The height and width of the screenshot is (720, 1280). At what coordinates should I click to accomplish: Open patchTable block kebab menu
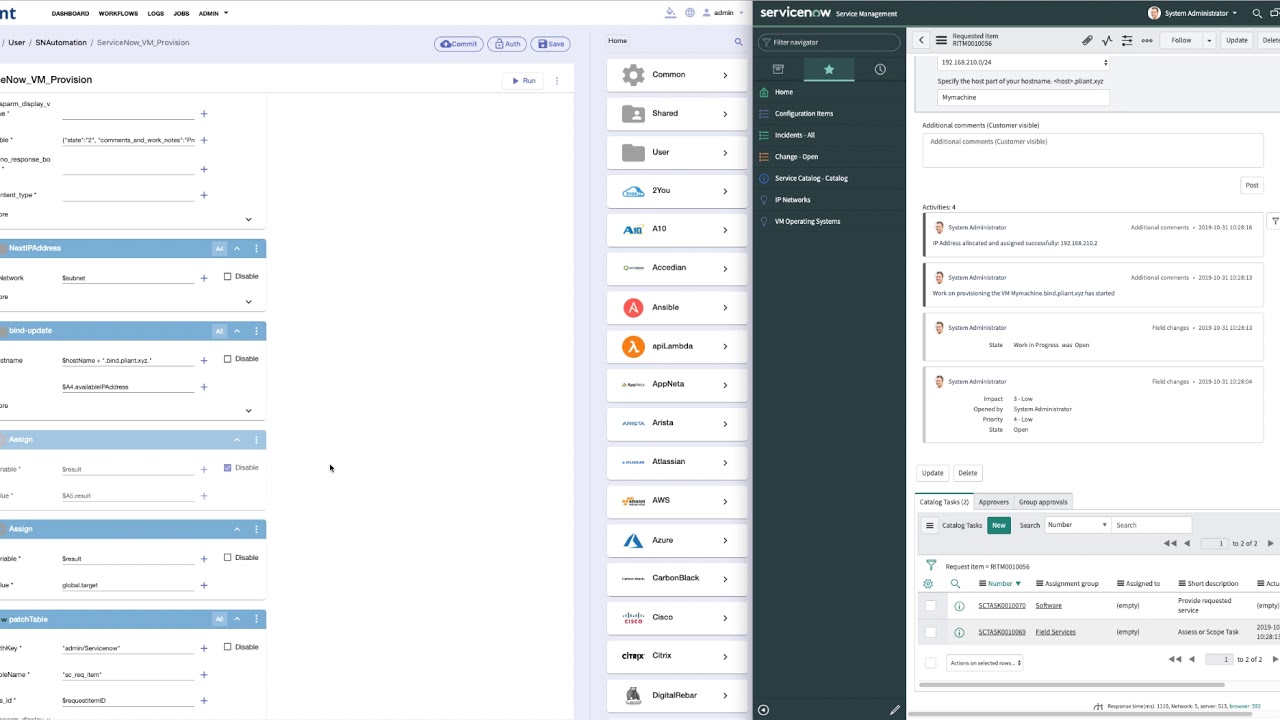click(x=256, y=619)
